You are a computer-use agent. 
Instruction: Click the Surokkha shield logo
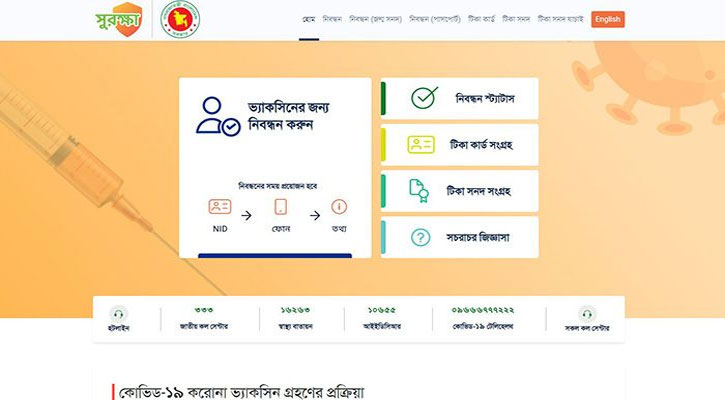pyautogui.click(x=119, y=19)
